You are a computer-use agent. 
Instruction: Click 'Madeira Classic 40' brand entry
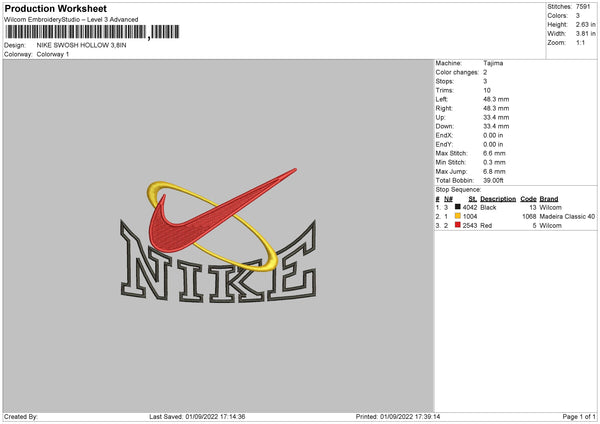pos(567,217)
